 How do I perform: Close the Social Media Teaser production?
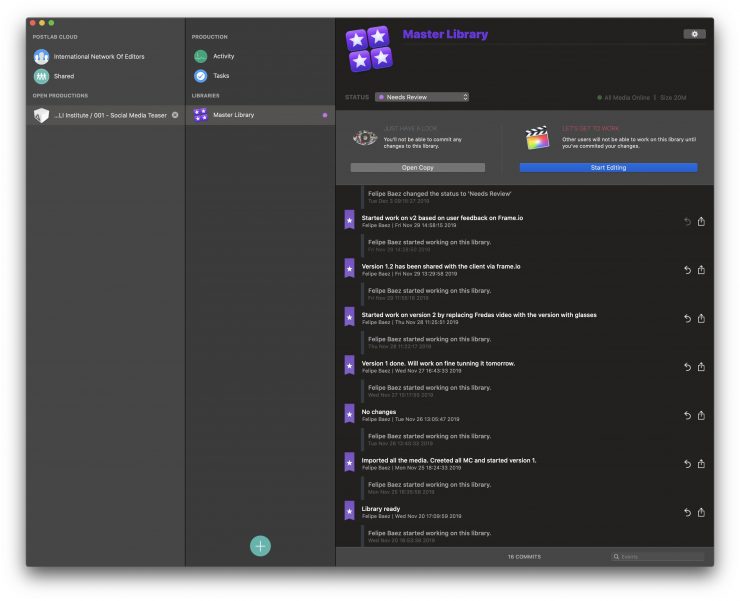175,115
